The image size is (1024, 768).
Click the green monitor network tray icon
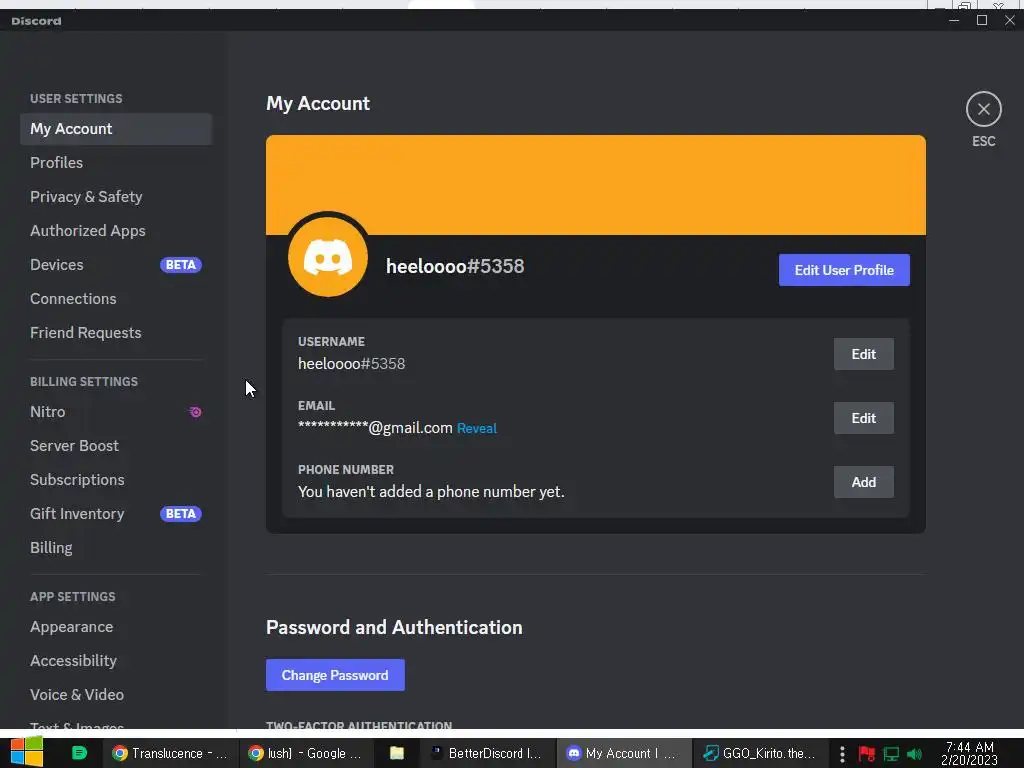(891, 754)
